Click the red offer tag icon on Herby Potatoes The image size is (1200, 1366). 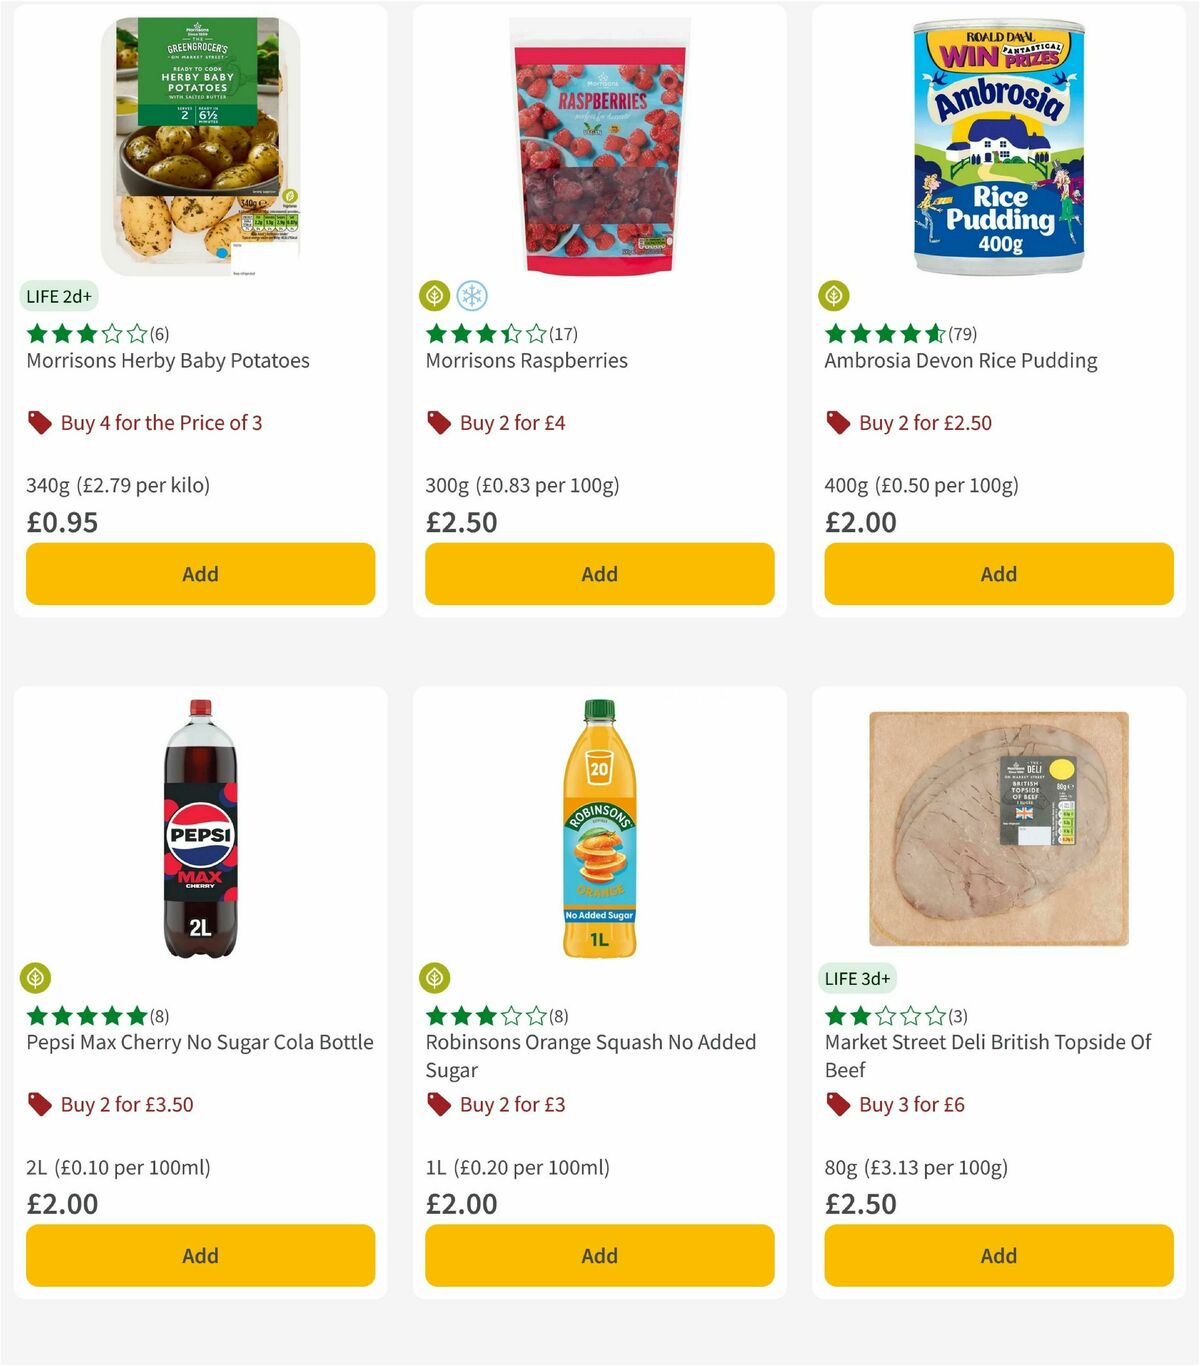[x=39, y=423]
